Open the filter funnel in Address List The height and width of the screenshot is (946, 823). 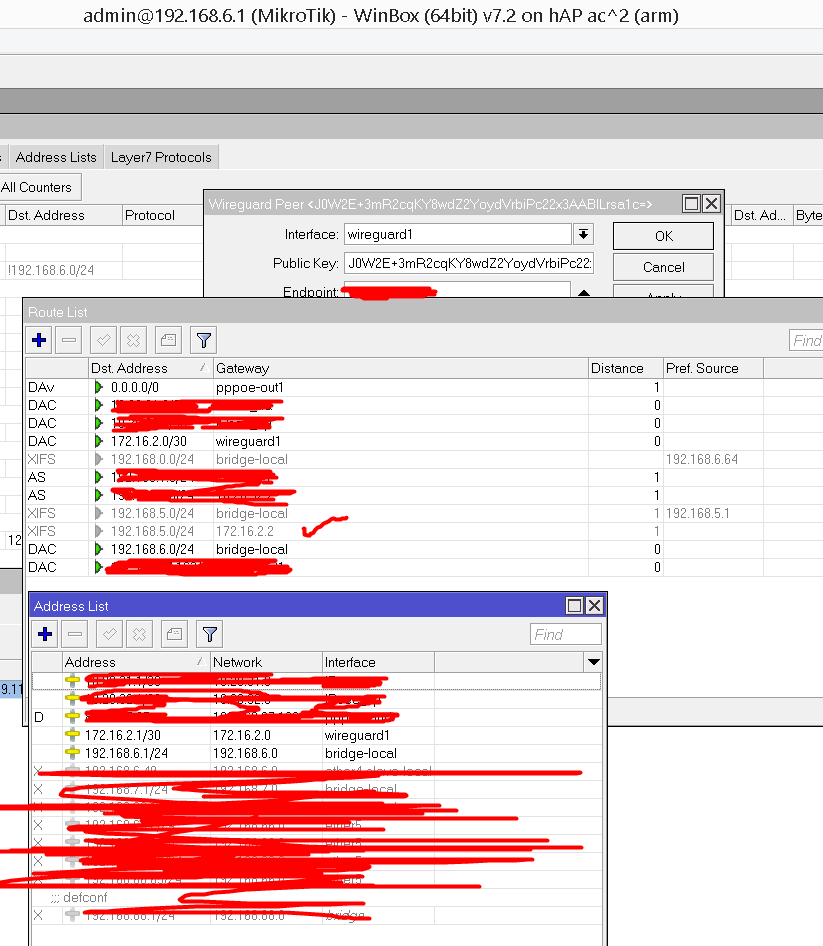(209, 634)
